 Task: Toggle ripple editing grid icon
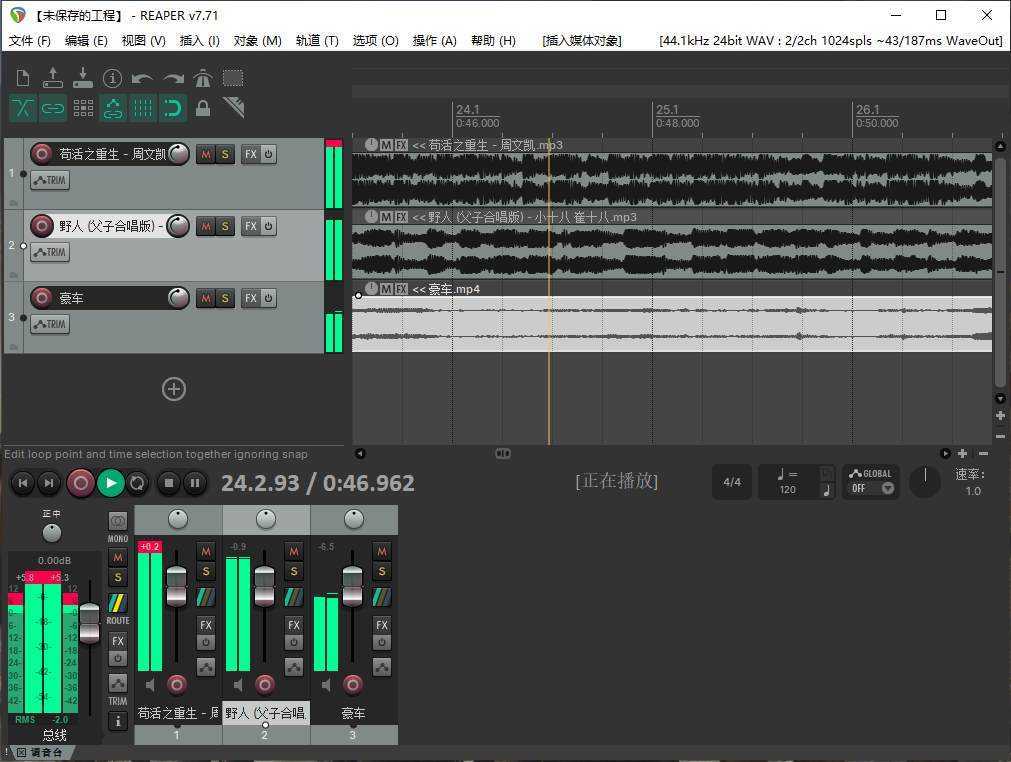coord(83,108)
